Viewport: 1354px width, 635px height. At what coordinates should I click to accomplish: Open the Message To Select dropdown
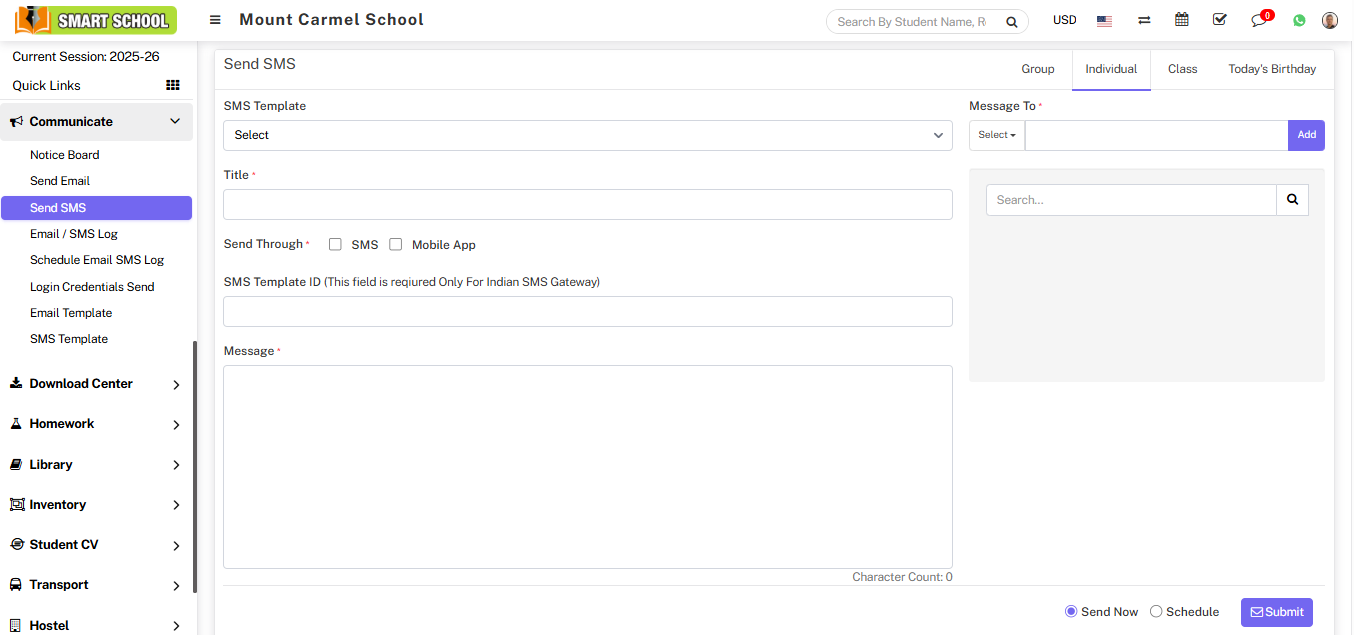pos(996,135)
